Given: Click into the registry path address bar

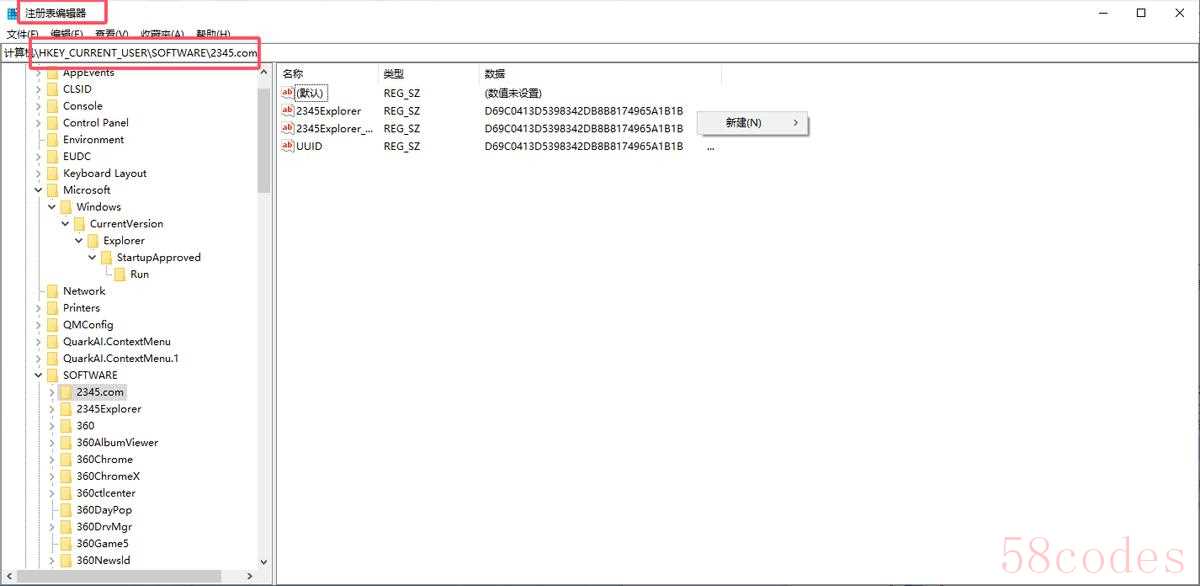Looking at the screenshot, I should click(600, 53).
